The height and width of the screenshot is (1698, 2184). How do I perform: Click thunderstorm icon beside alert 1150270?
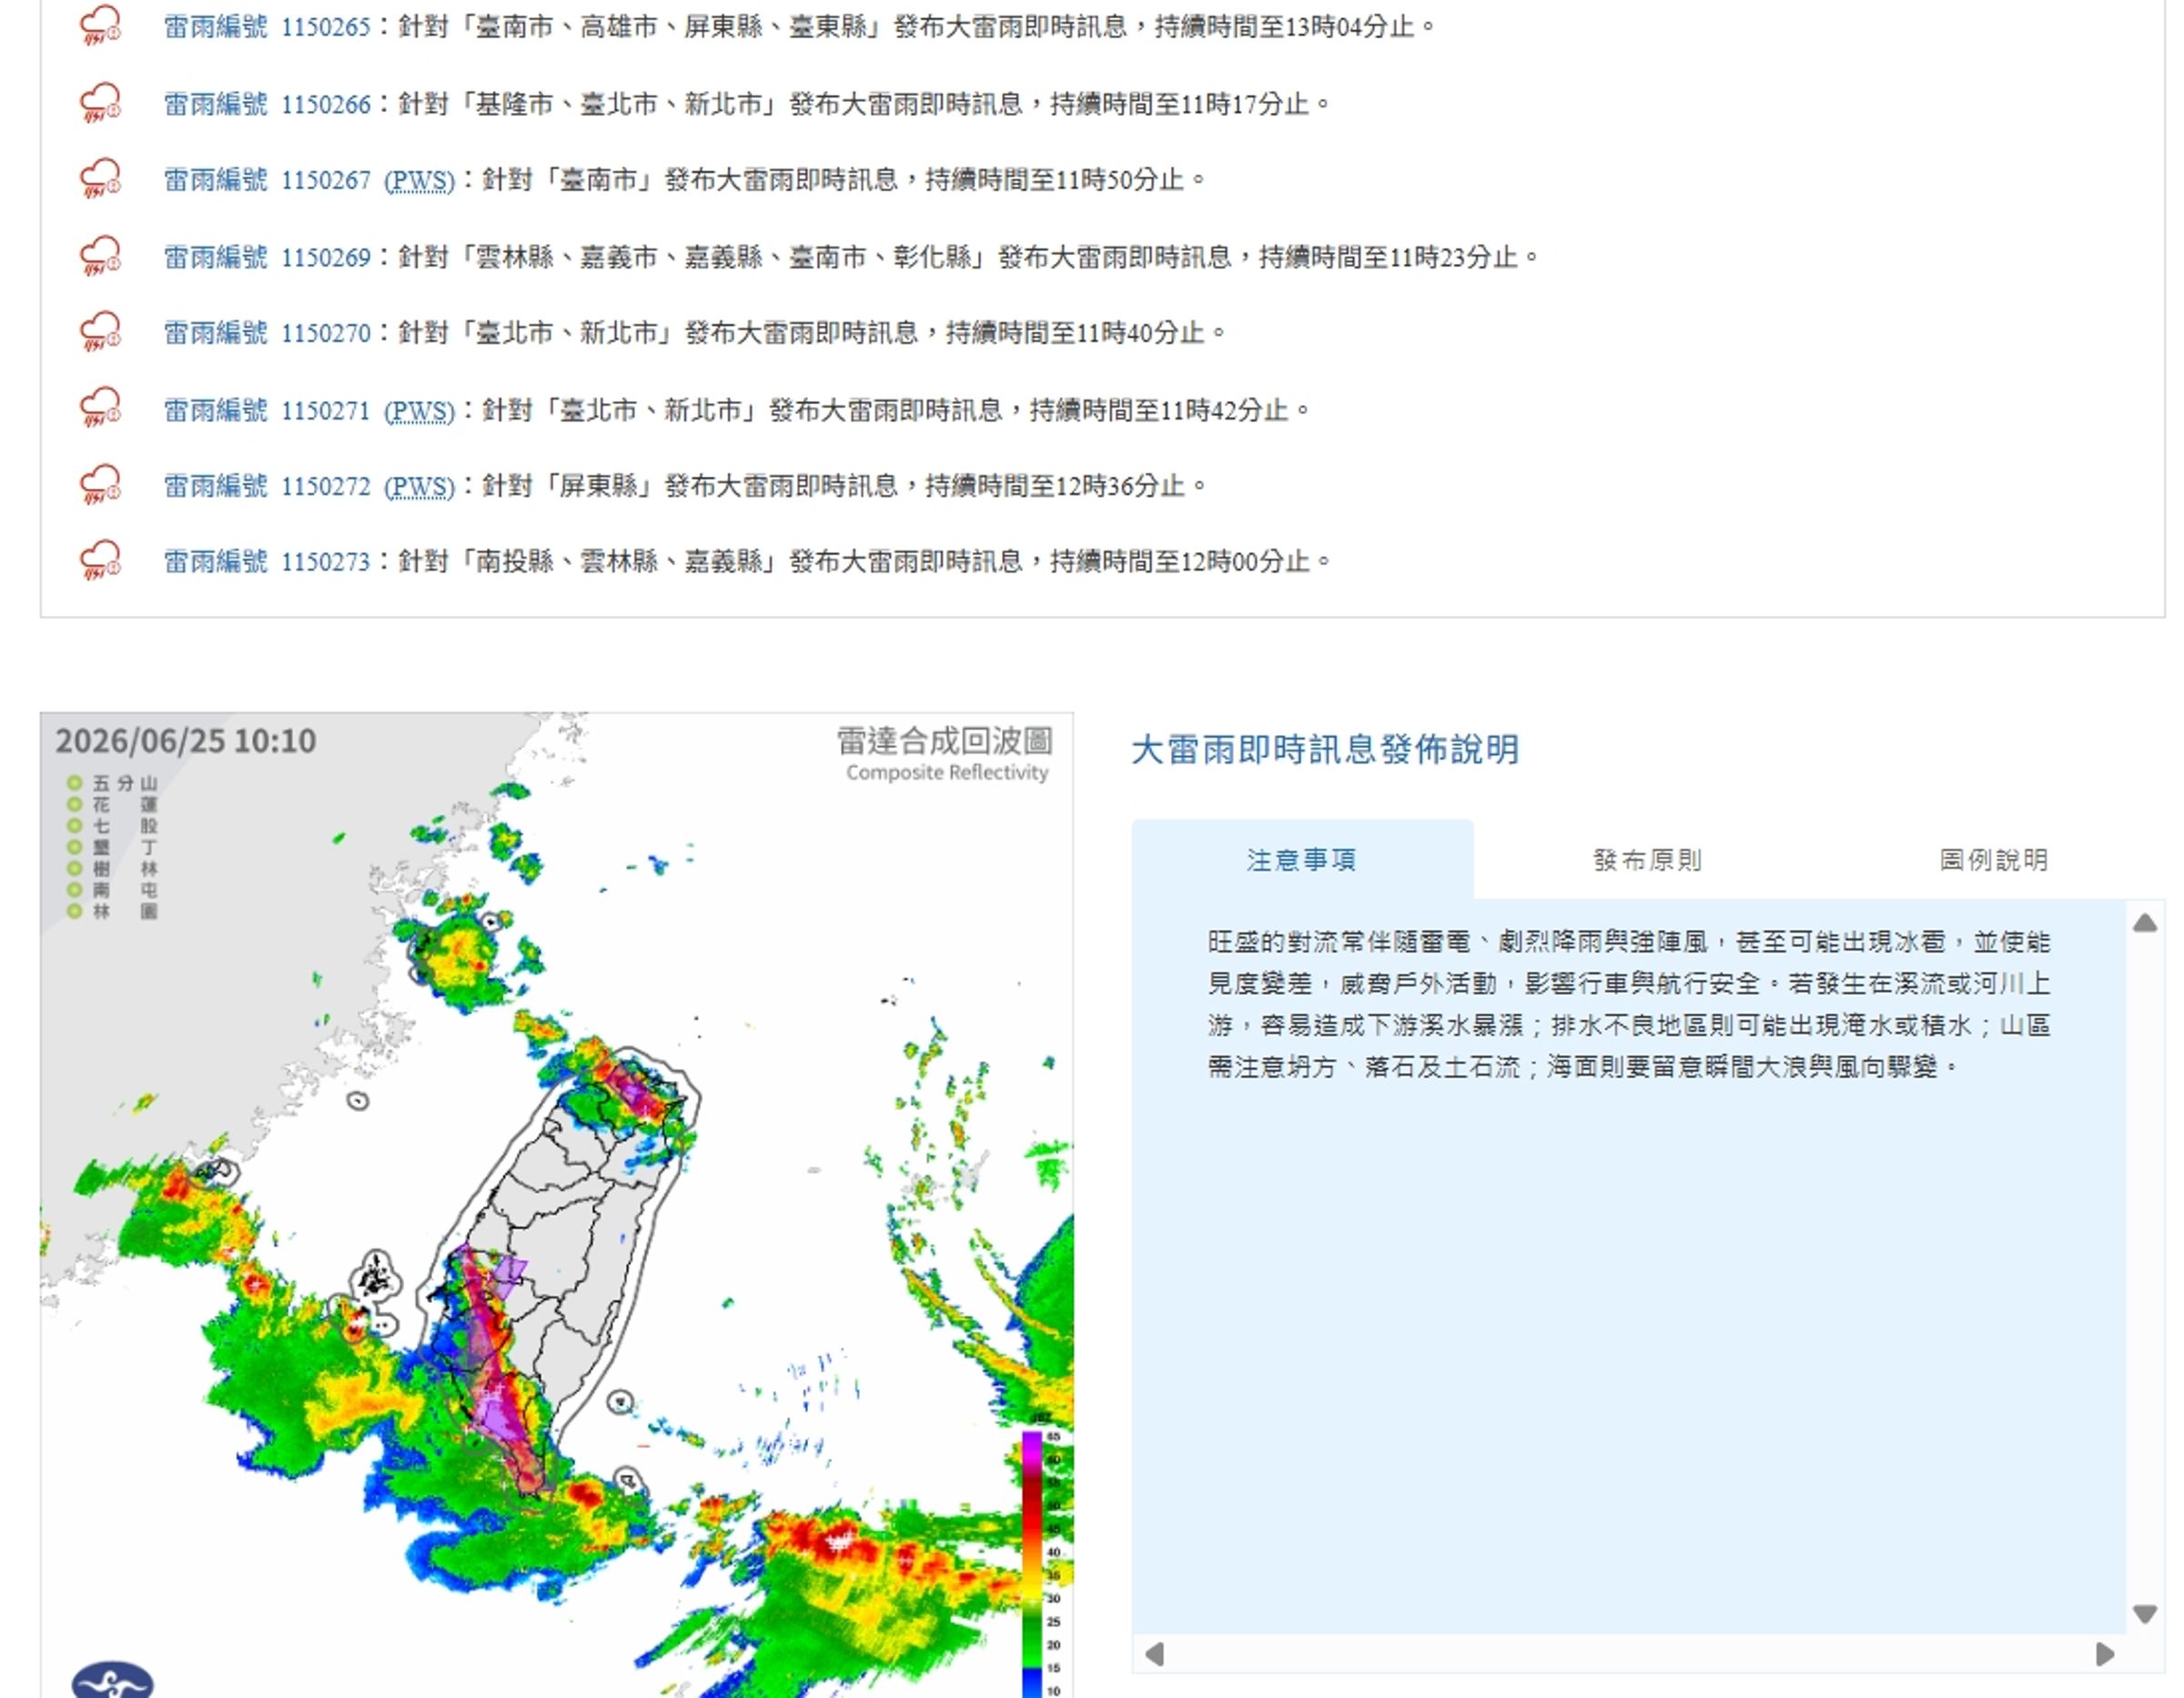[x=100, y=332]
